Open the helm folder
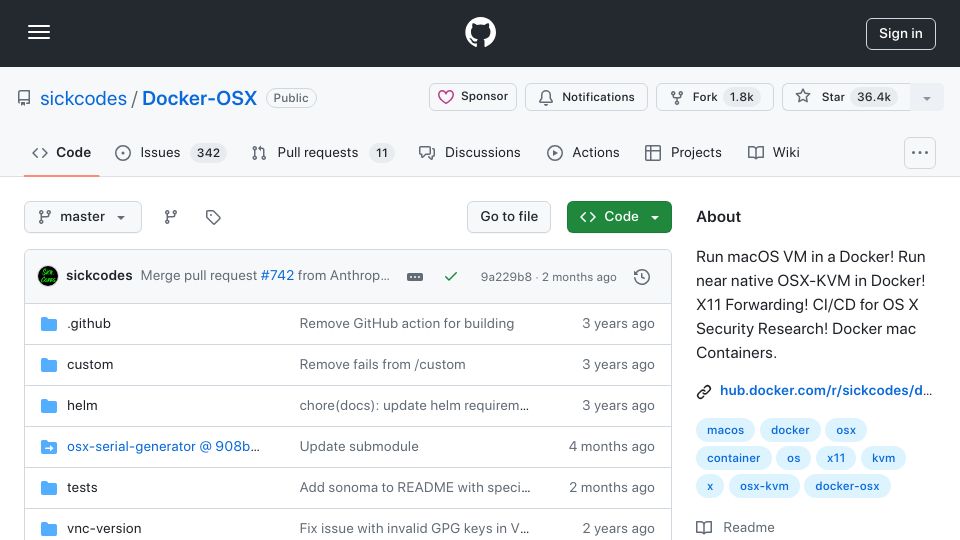 pyautogui.click(x=82, y=405)
